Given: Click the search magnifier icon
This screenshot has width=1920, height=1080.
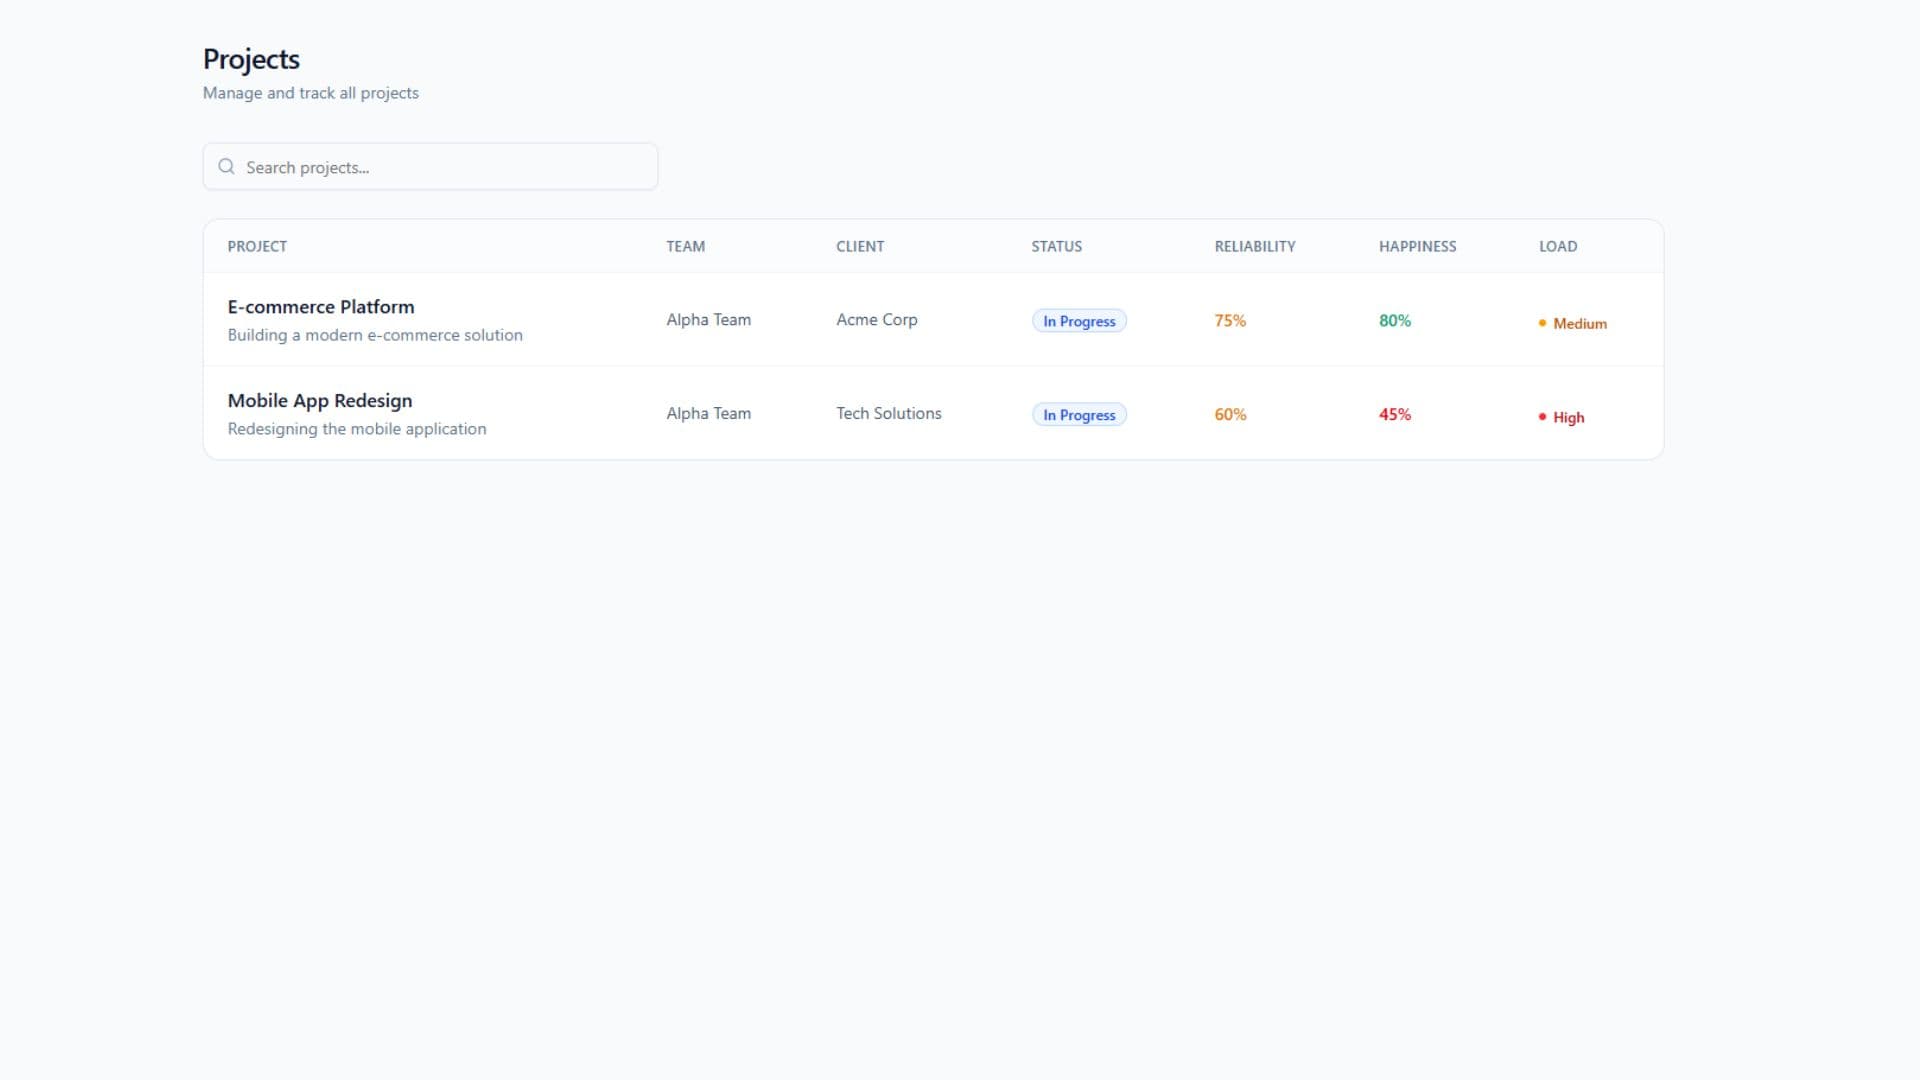Looking at the screenshot, I should point(226,167).
